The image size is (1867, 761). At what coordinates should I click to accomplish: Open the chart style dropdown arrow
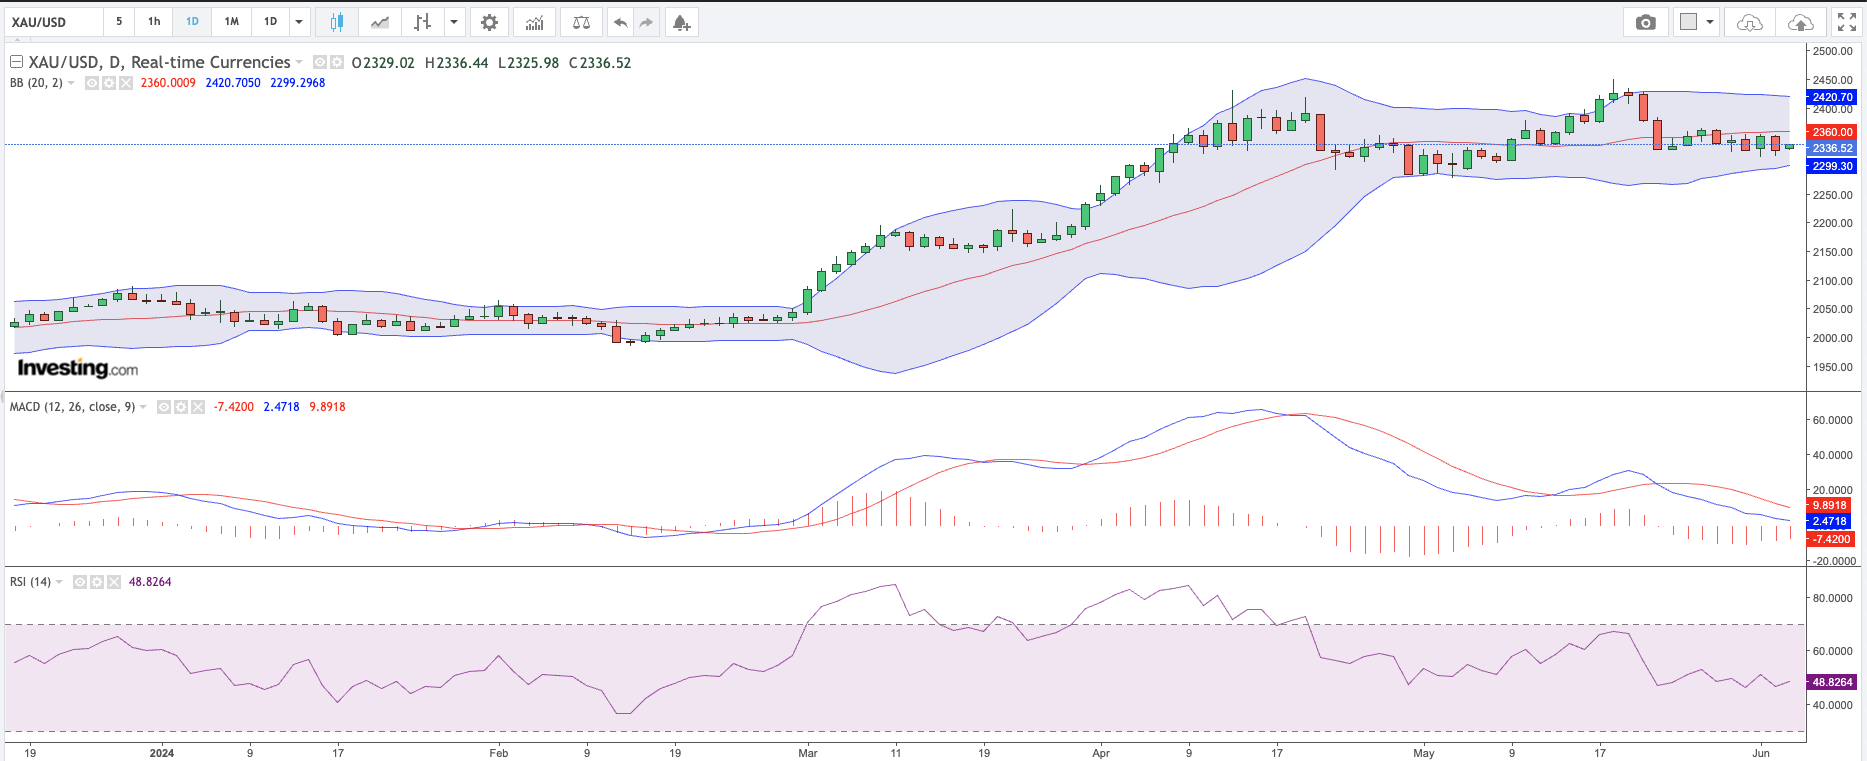point(454,22)
